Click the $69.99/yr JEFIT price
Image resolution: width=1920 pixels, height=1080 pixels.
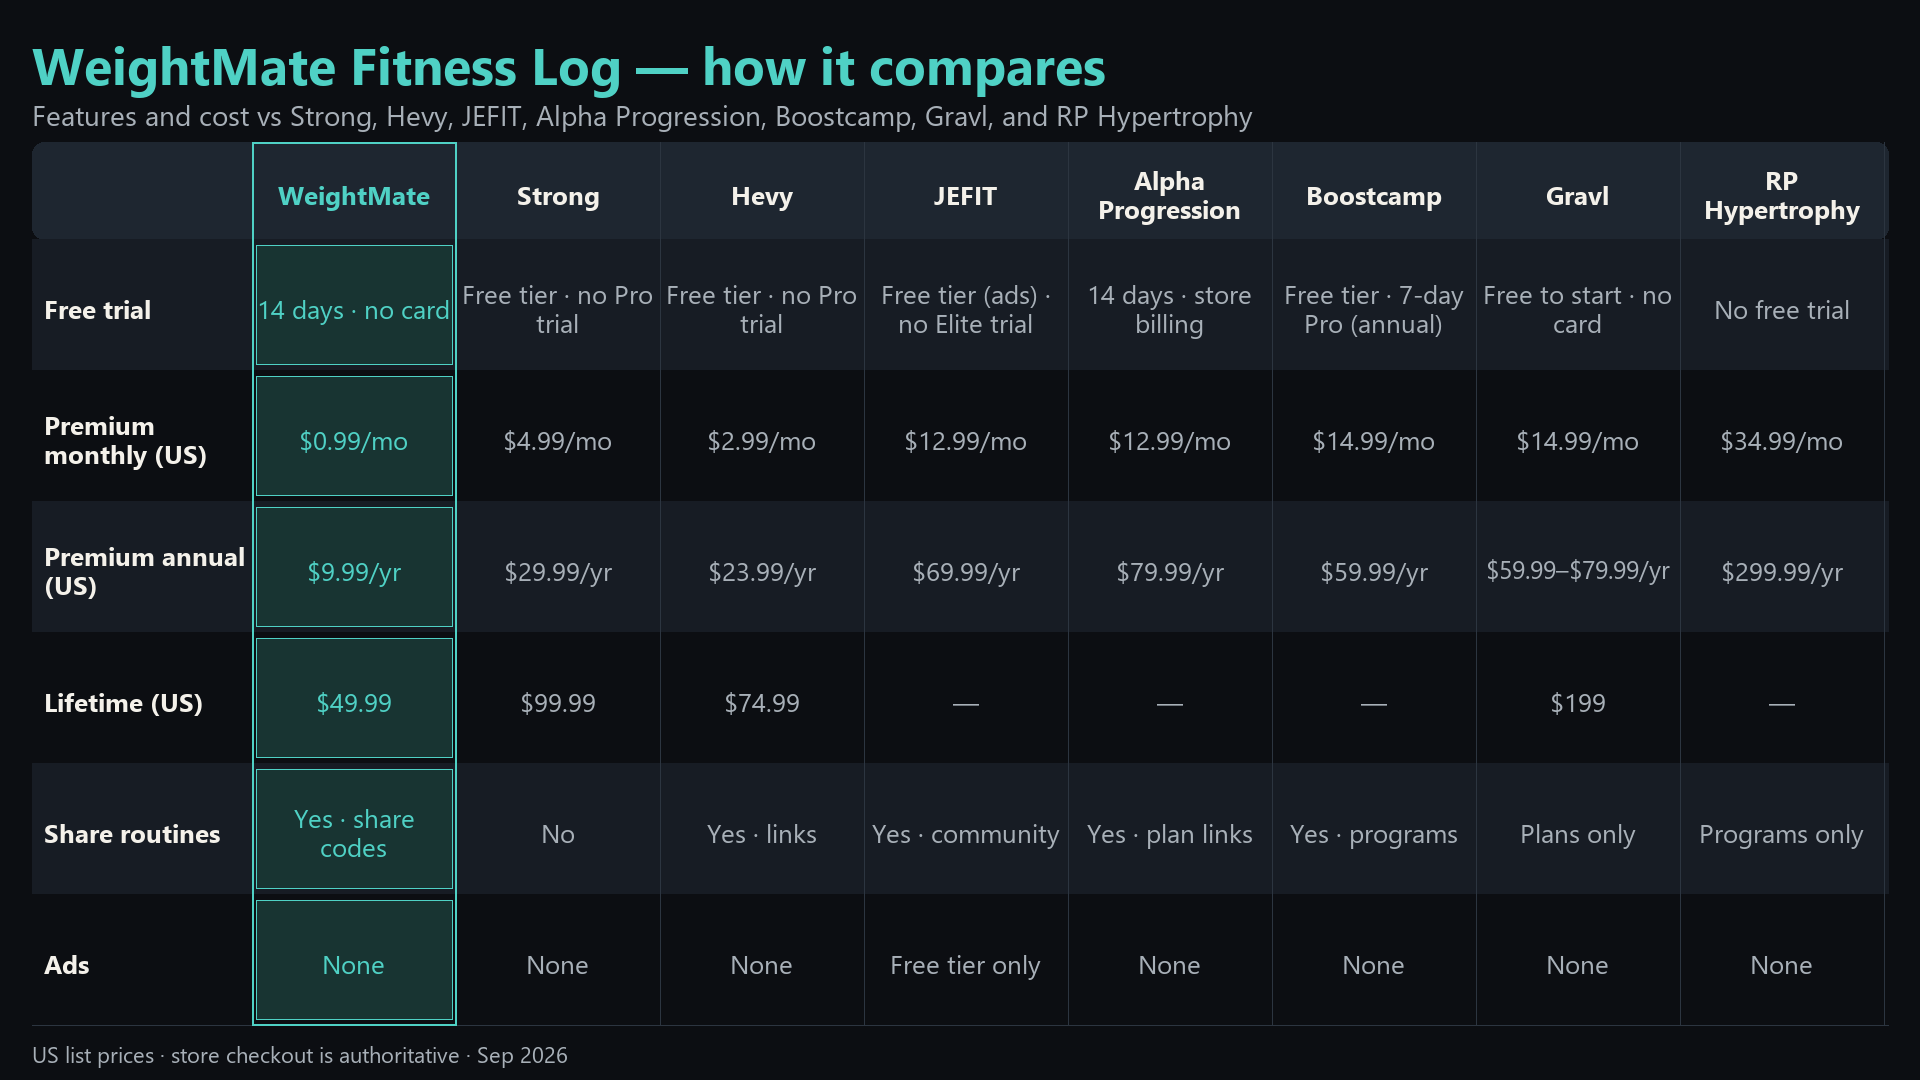[966, 572]
